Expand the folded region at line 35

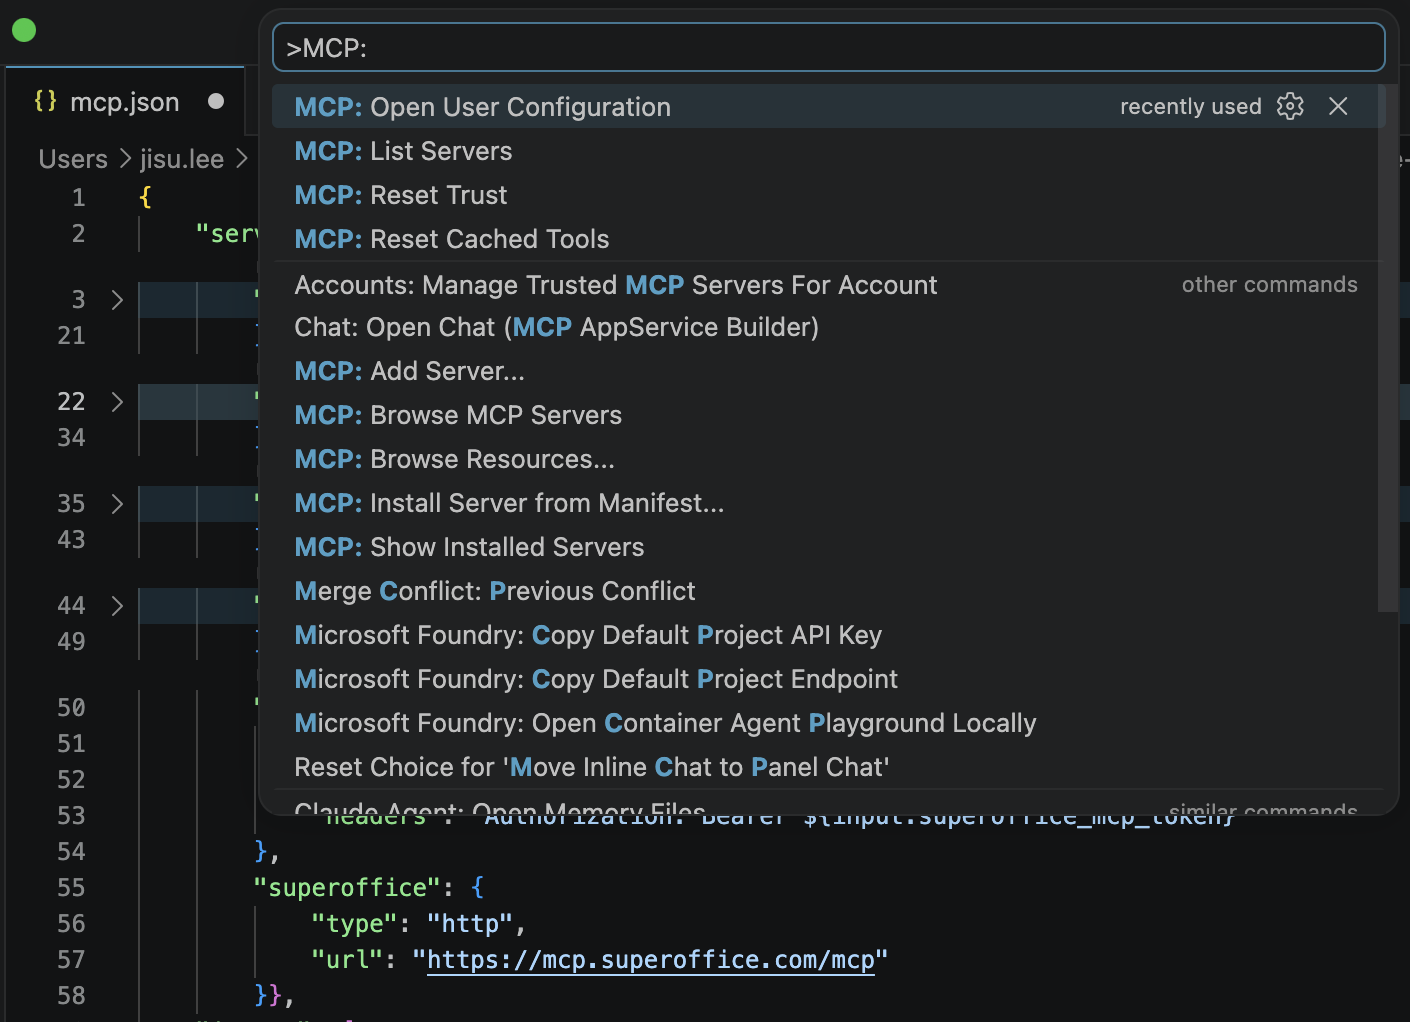pyautogui.click(x=117, y=504)
